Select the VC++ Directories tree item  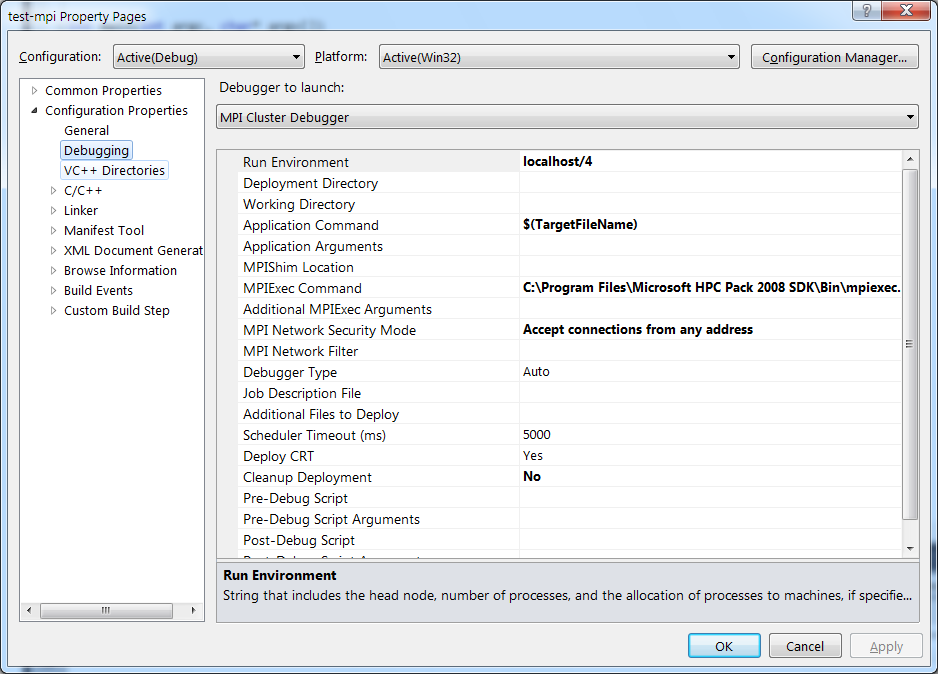click(114, 170)
